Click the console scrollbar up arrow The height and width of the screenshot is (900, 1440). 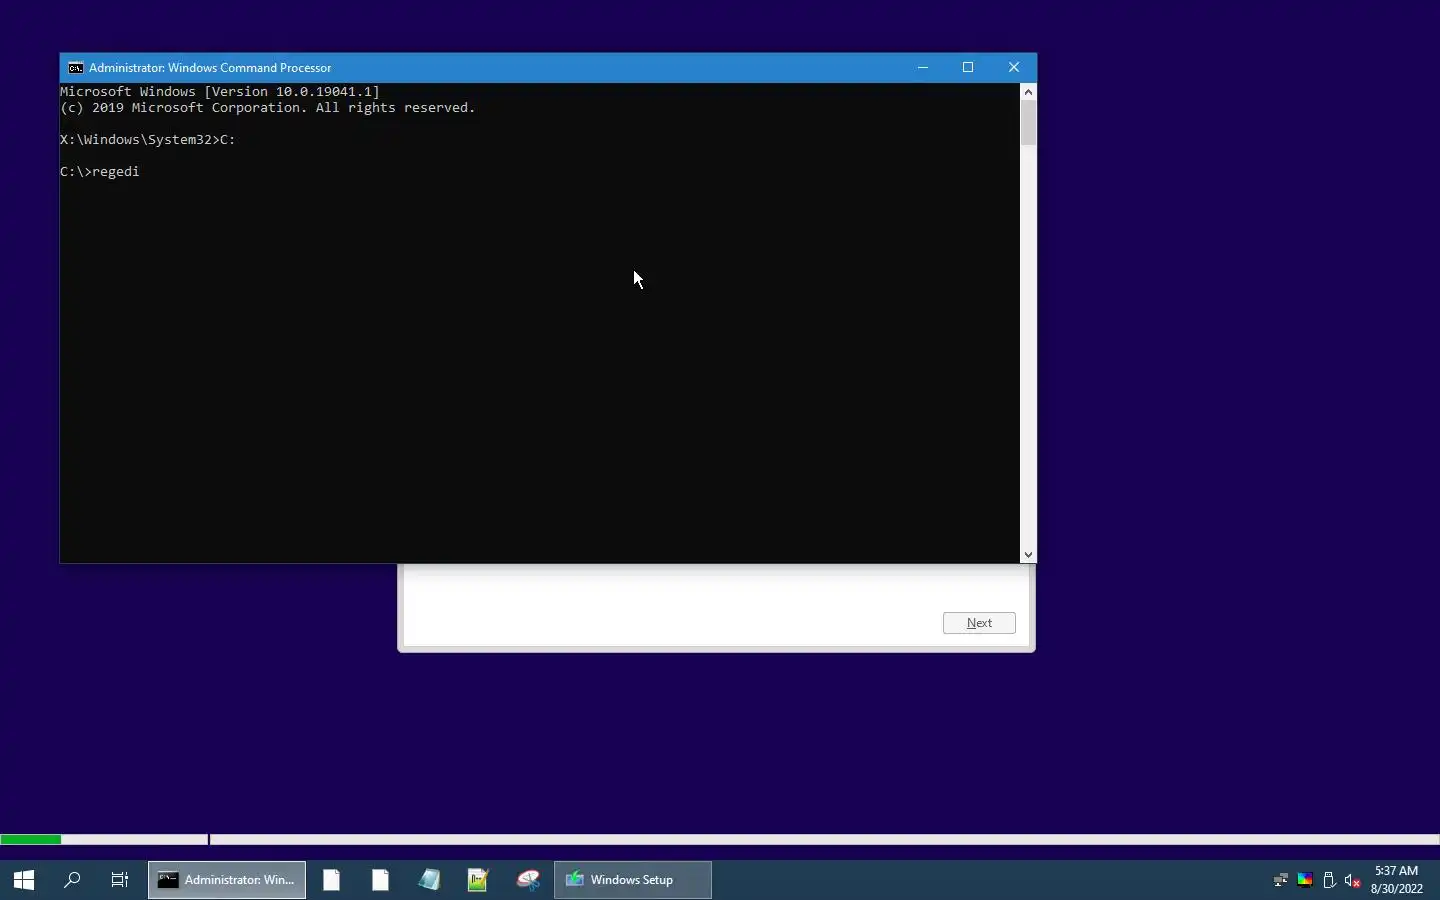click(1029, 92)
